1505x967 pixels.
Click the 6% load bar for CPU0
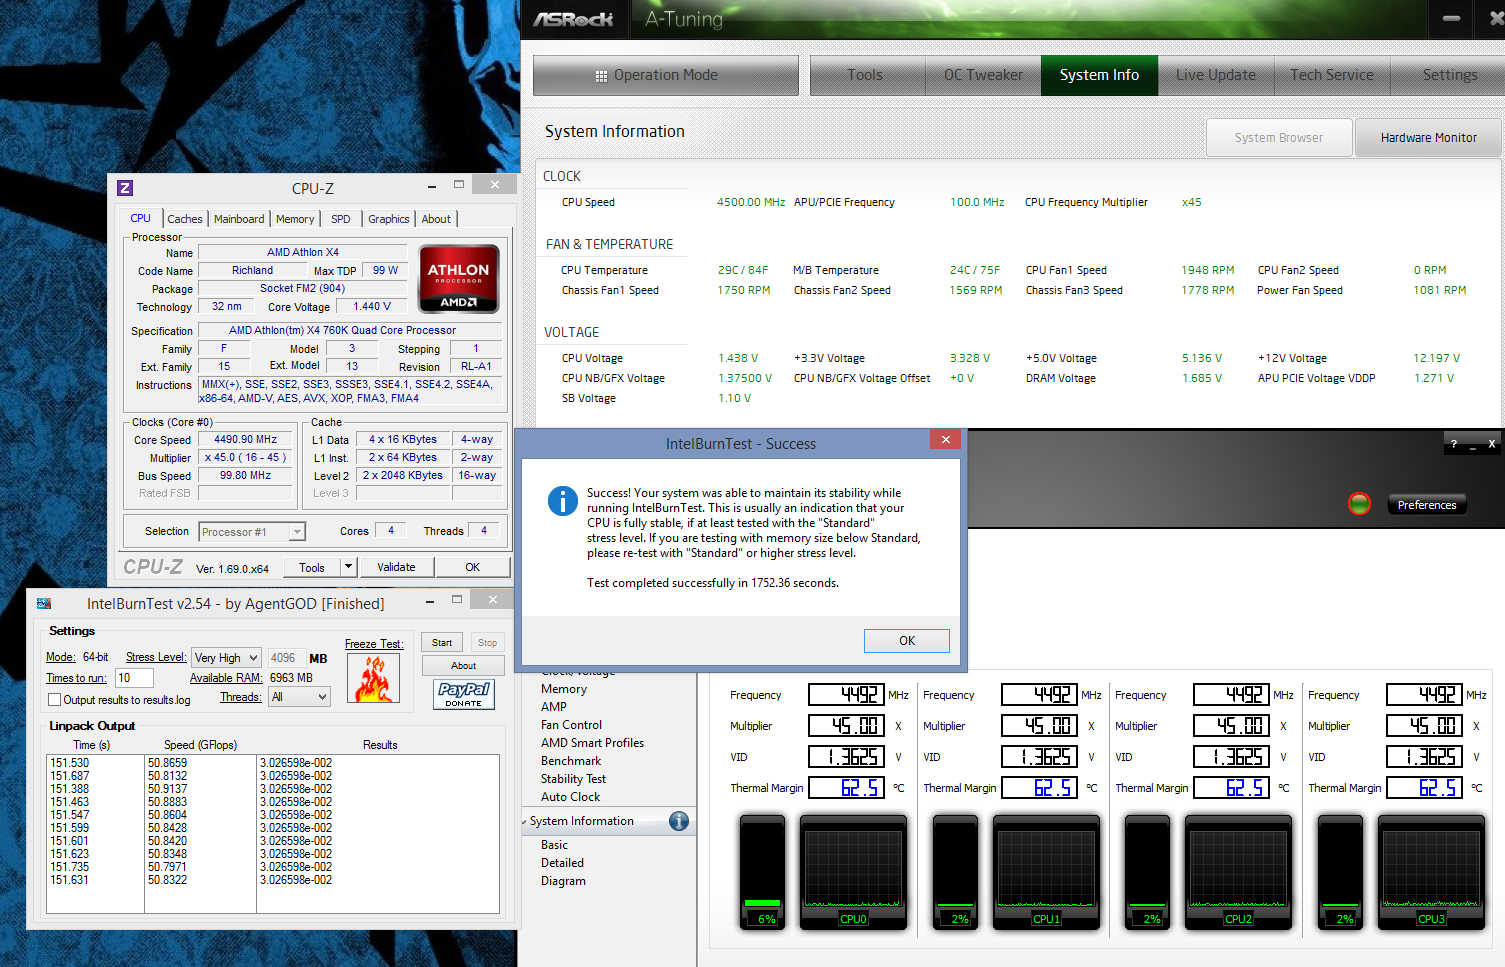[763, 872]
